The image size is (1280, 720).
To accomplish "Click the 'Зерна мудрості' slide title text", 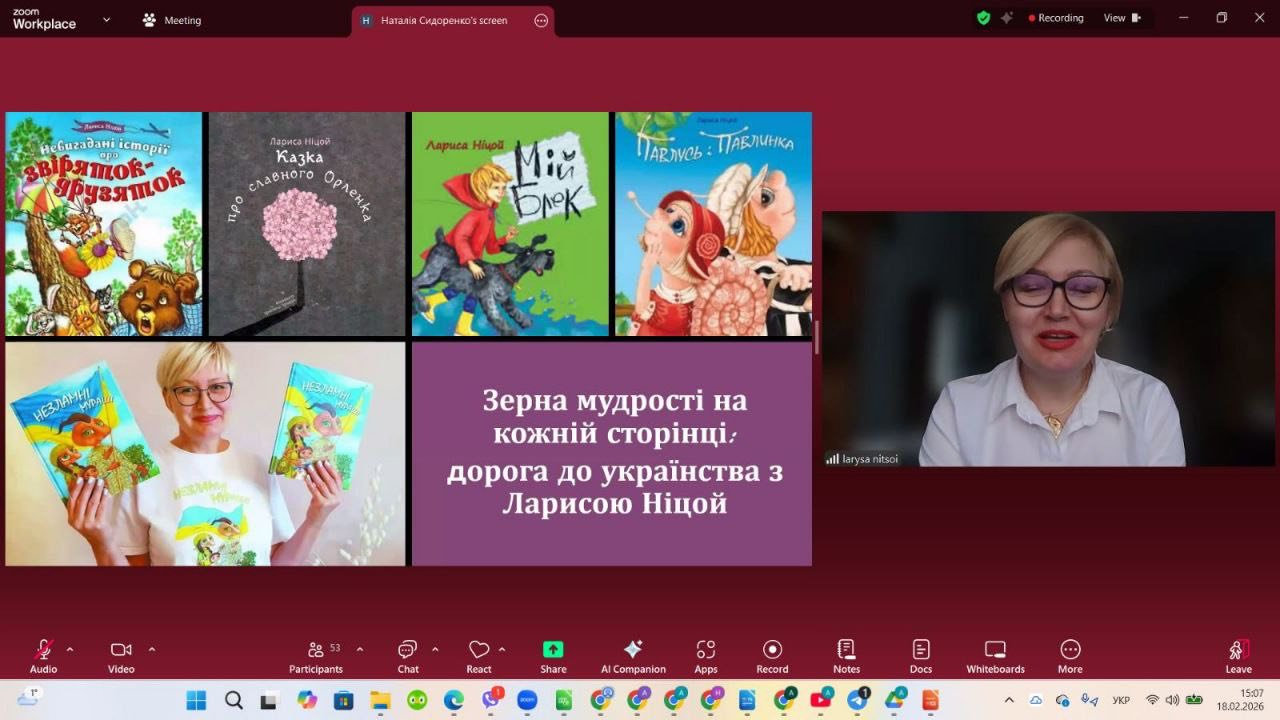I will 614,452.
